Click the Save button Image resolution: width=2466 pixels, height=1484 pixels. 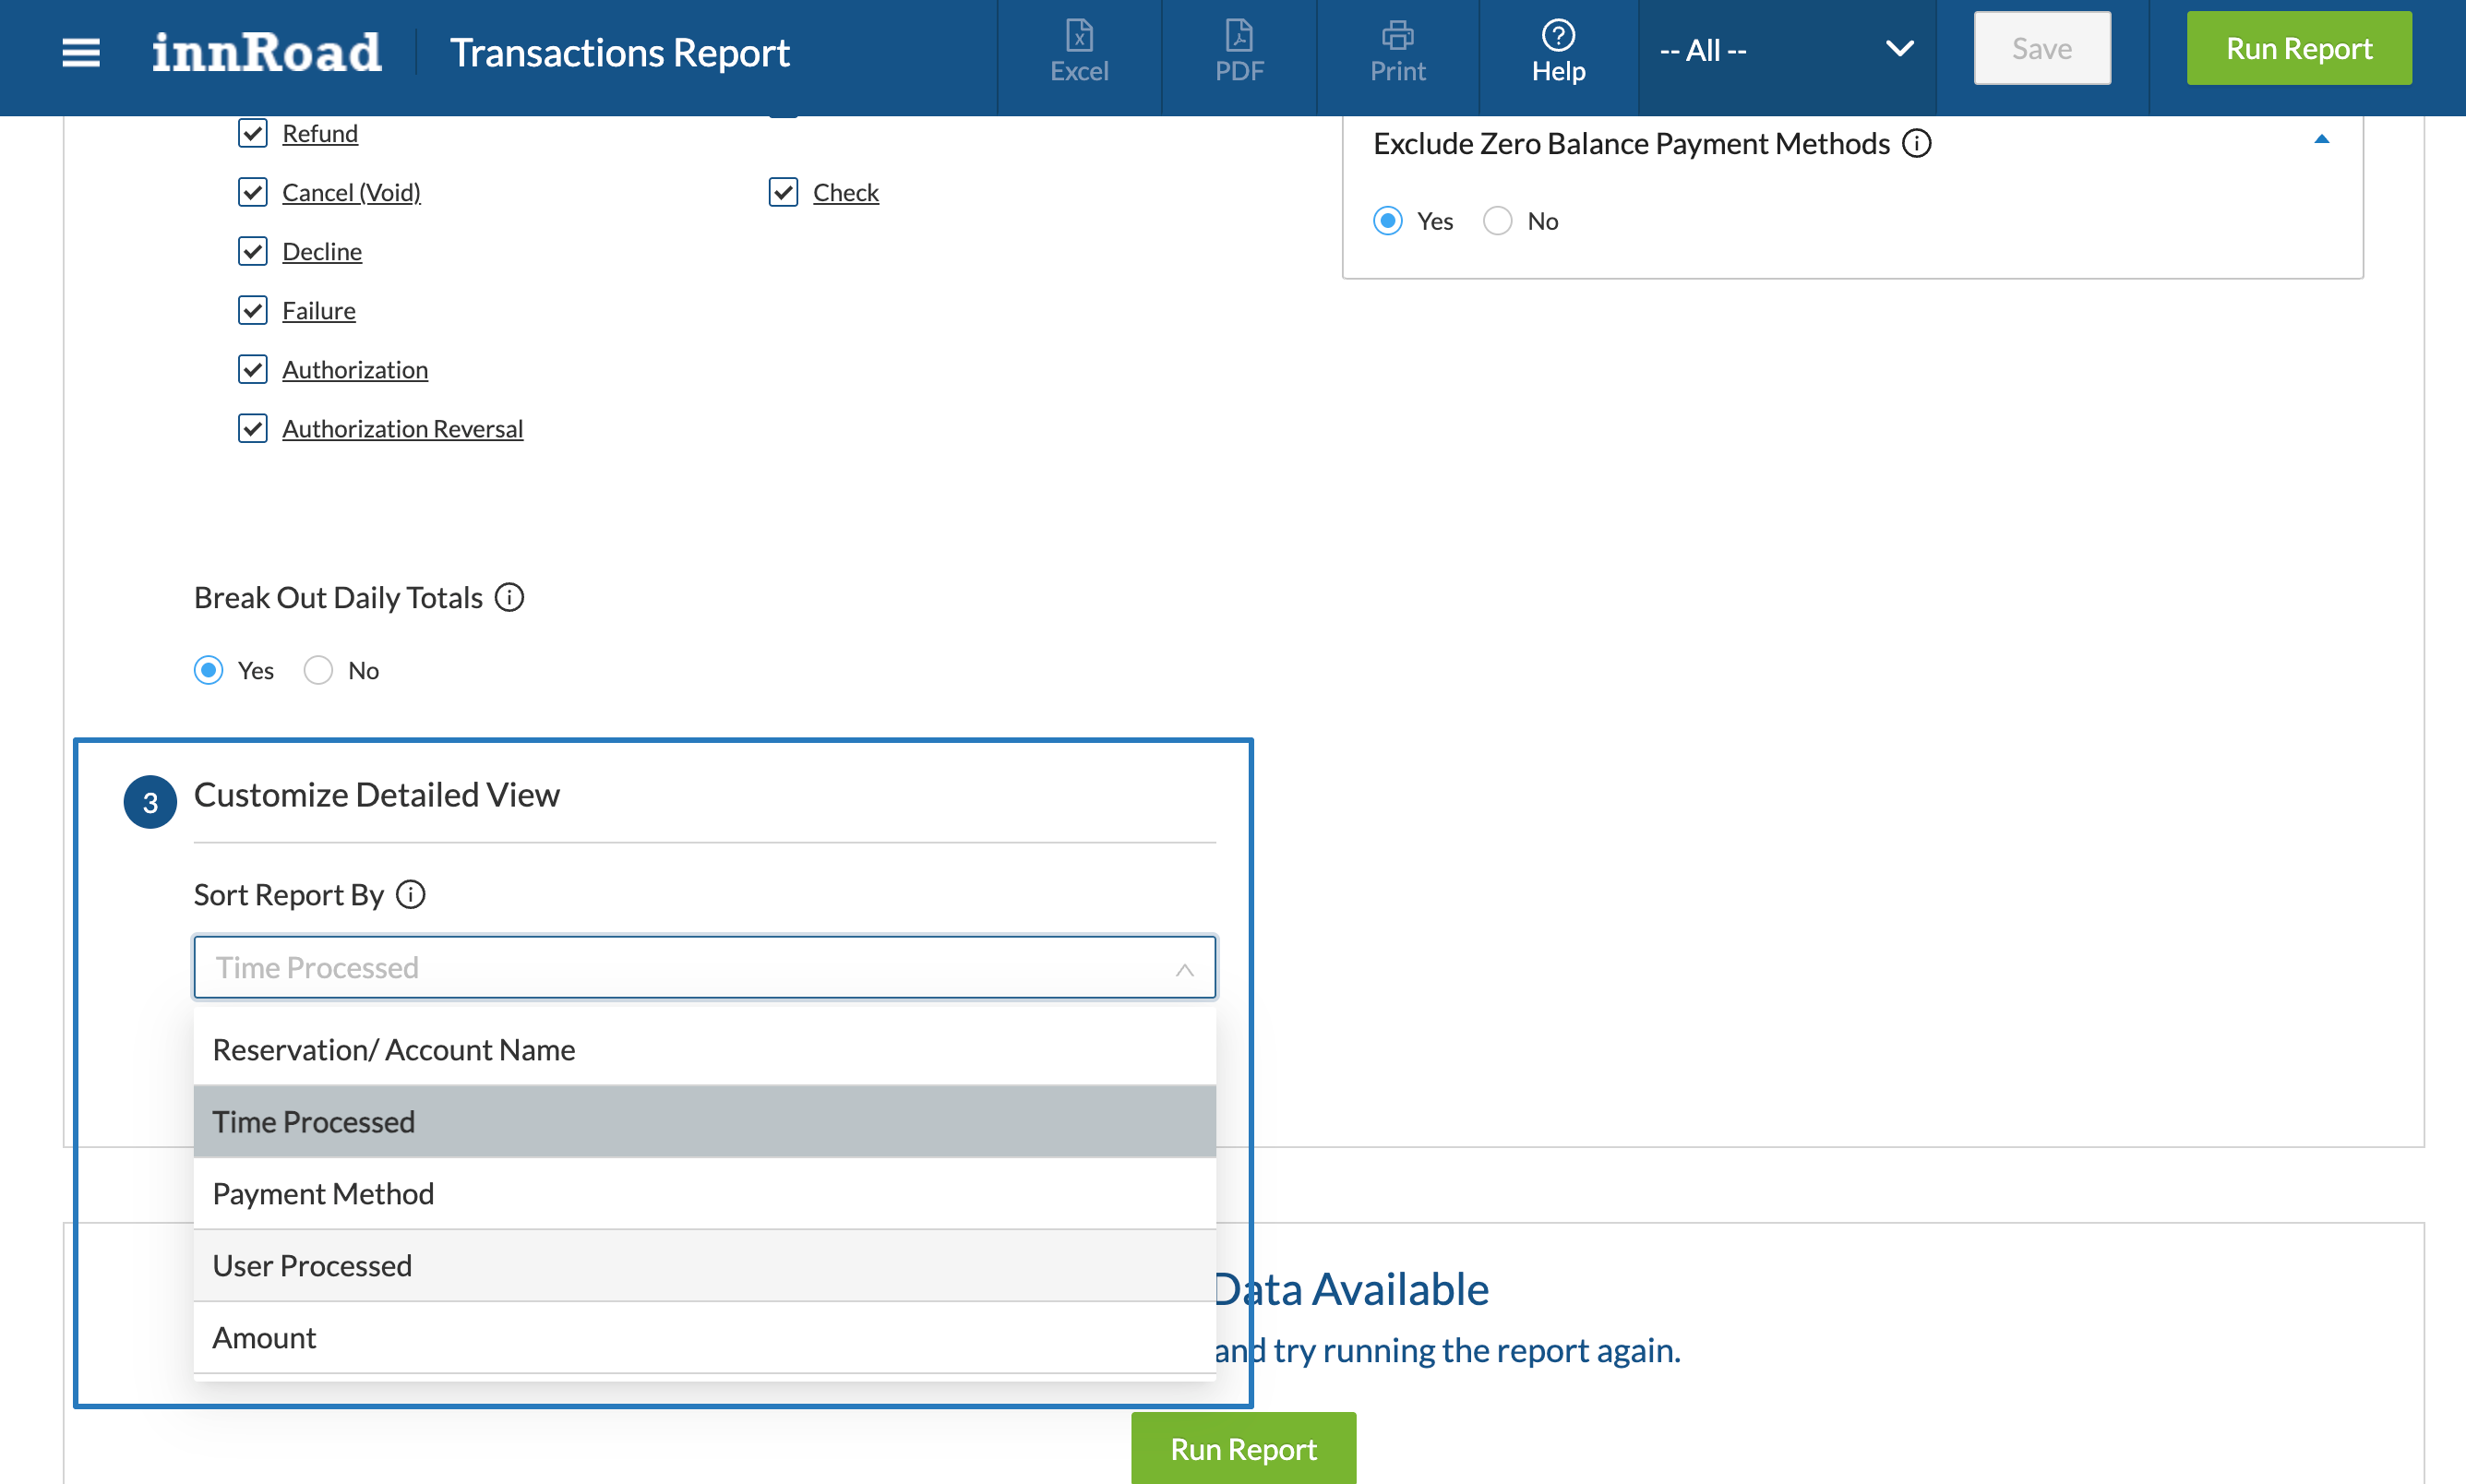(2041, 48)
